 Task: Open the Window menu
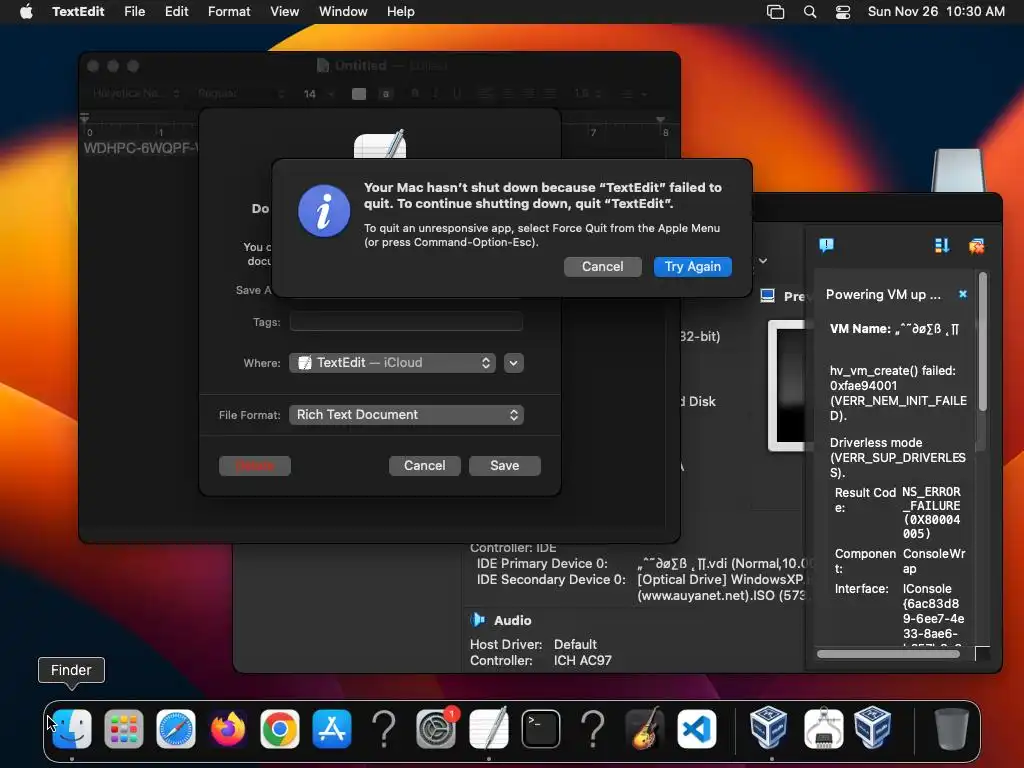click(x=343, y=12)
